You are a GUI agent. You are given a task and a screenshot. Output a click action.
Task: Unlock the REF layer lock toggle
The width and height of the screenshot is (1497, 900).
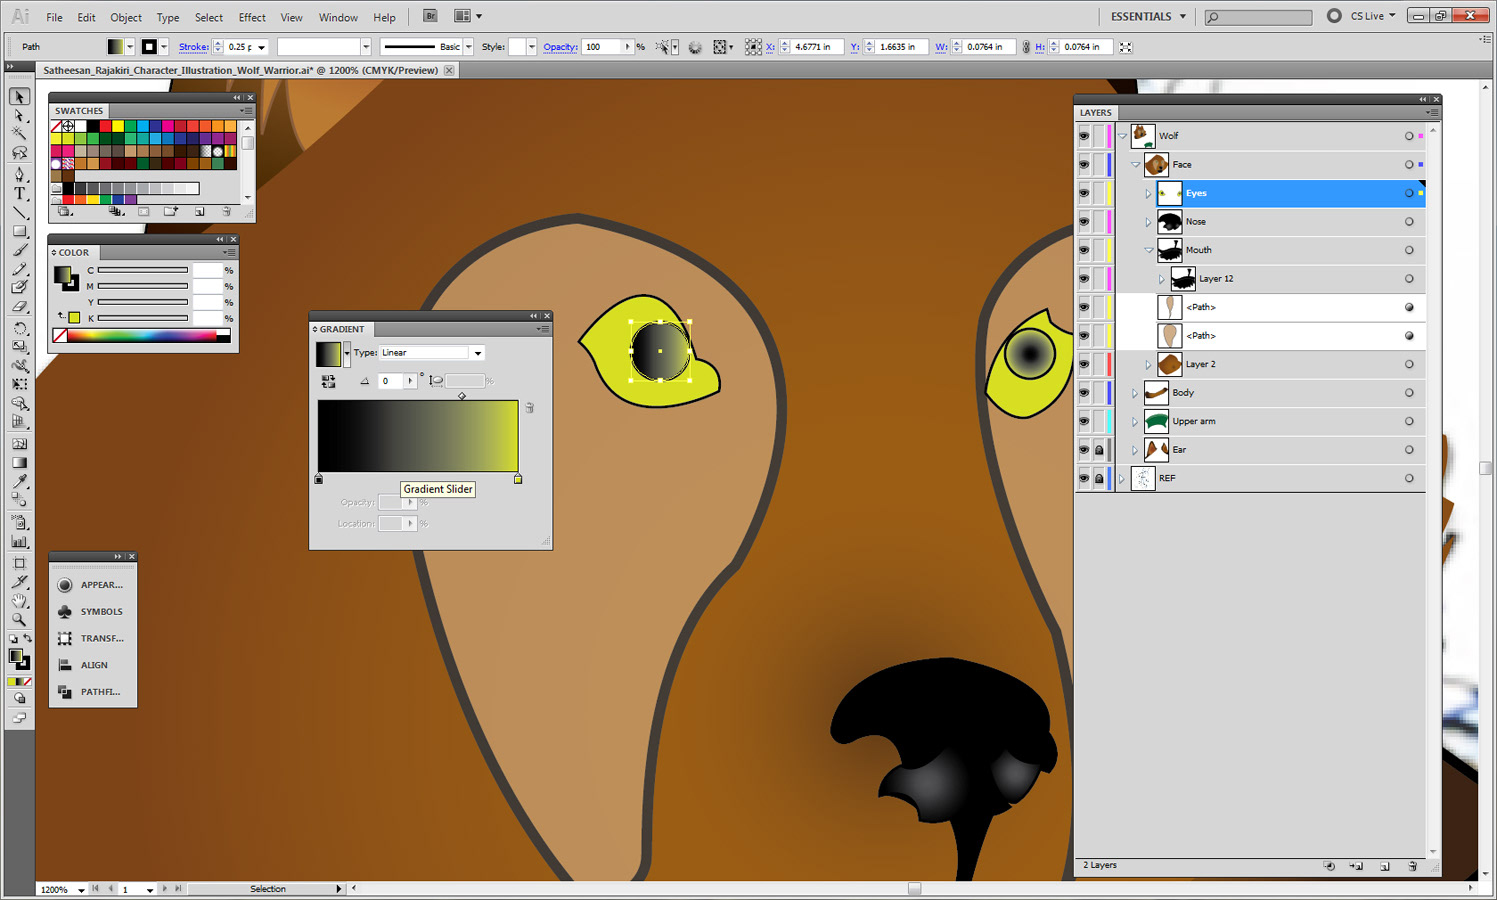coord(1099,478)
